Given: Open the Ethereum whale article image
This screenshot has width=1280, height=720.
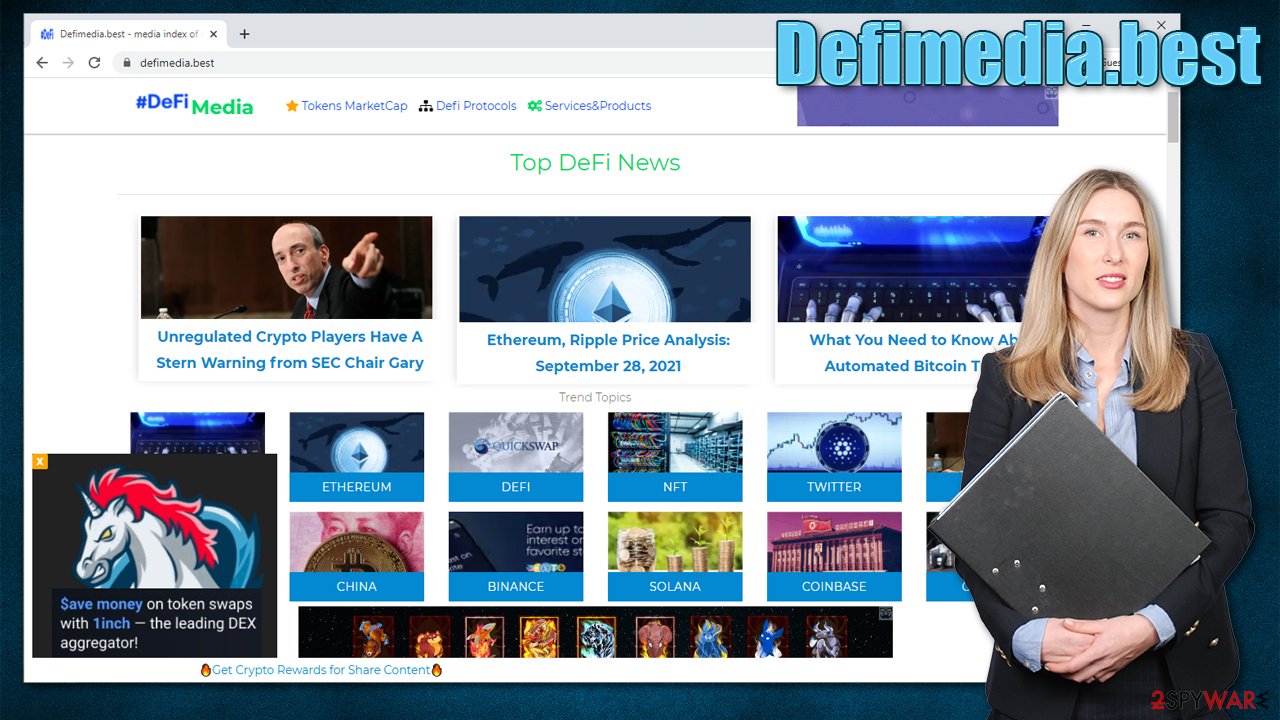Looking at the screenshot, I should (x=604, y=269).
